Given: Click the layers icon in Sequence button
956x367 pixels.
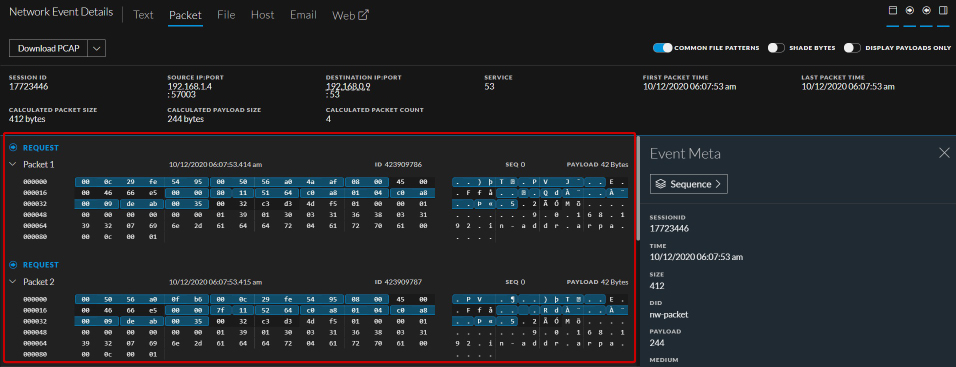Looking at the screenshot, I should [660, 184].
